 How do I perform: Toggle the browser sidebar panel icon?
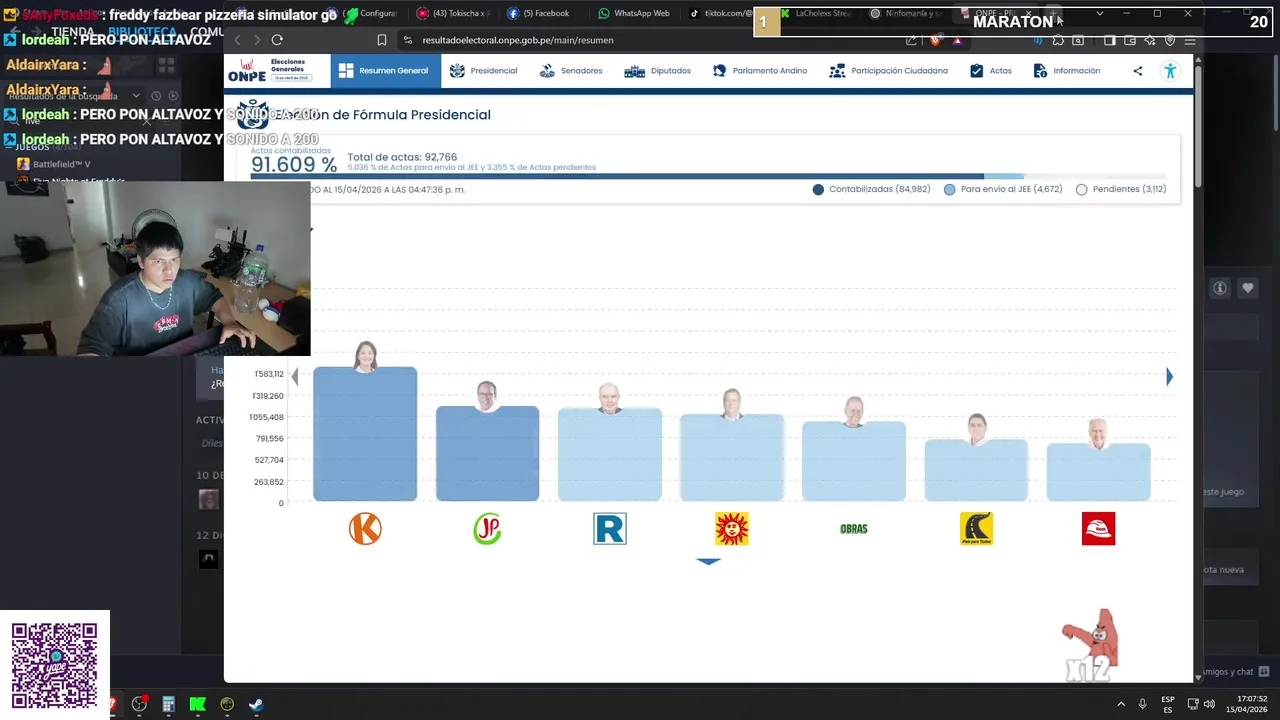[1110, 40]
